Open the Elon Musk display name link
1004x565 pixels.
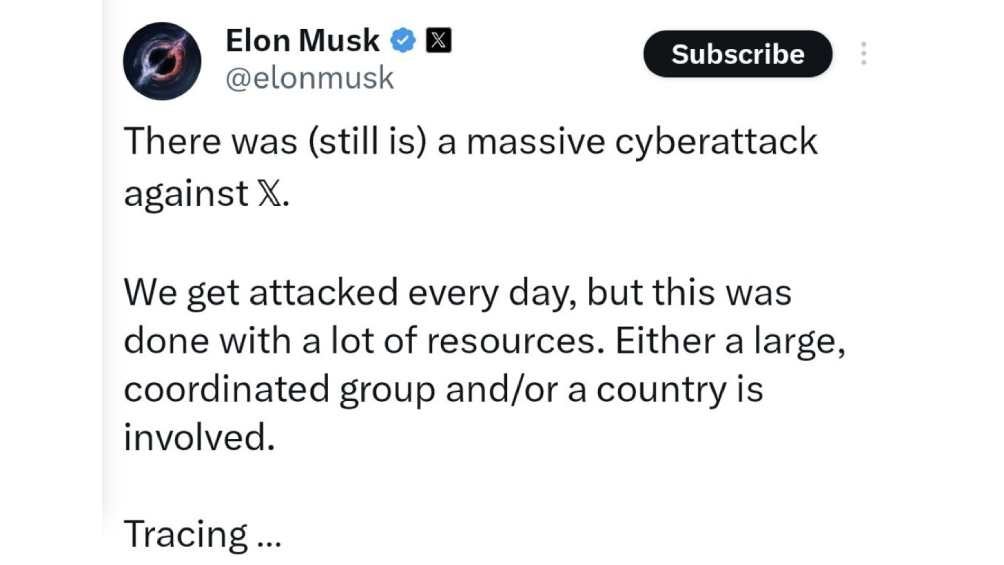[x=302, y=41]
